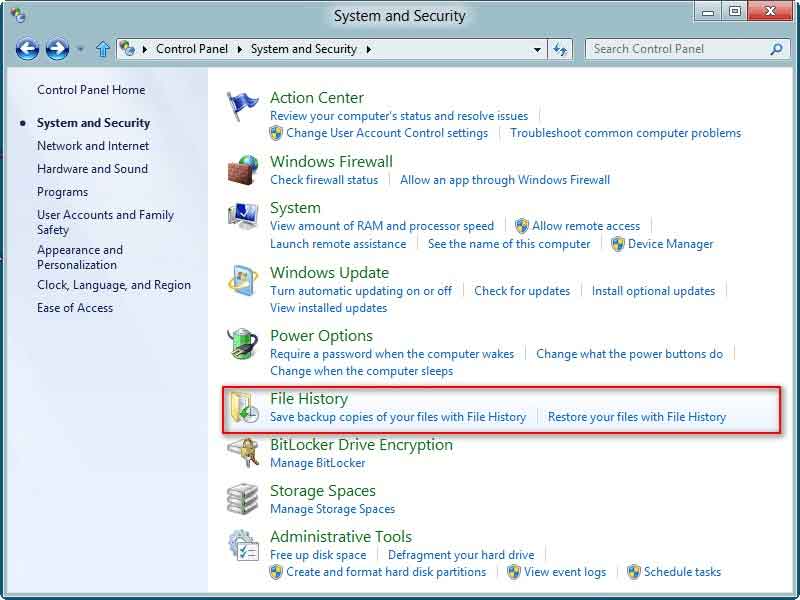Click Manage Storage Spaces
Viewport: 800px width, 600px height.
332,509
